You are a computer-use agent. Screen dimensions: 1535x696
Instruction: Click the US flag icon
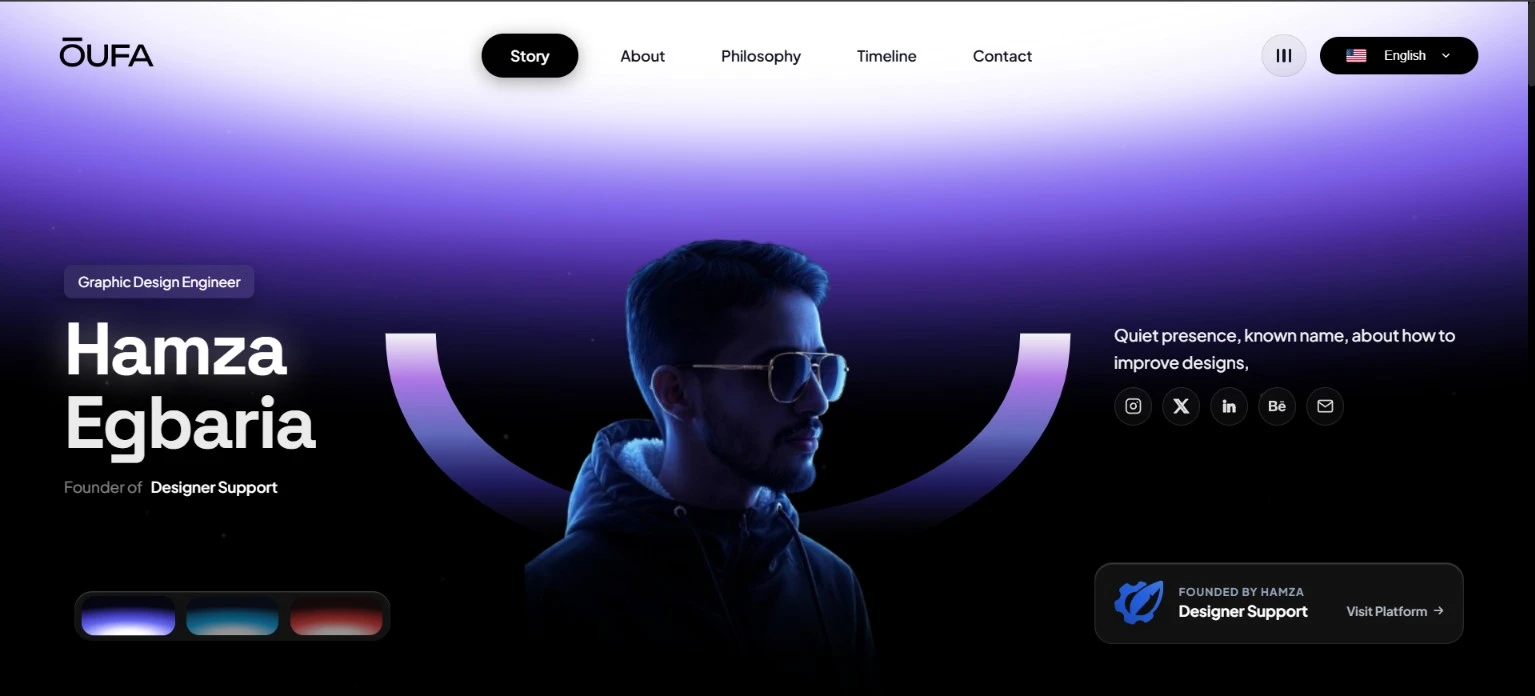pyautogui.click(x=1356, y=56)
